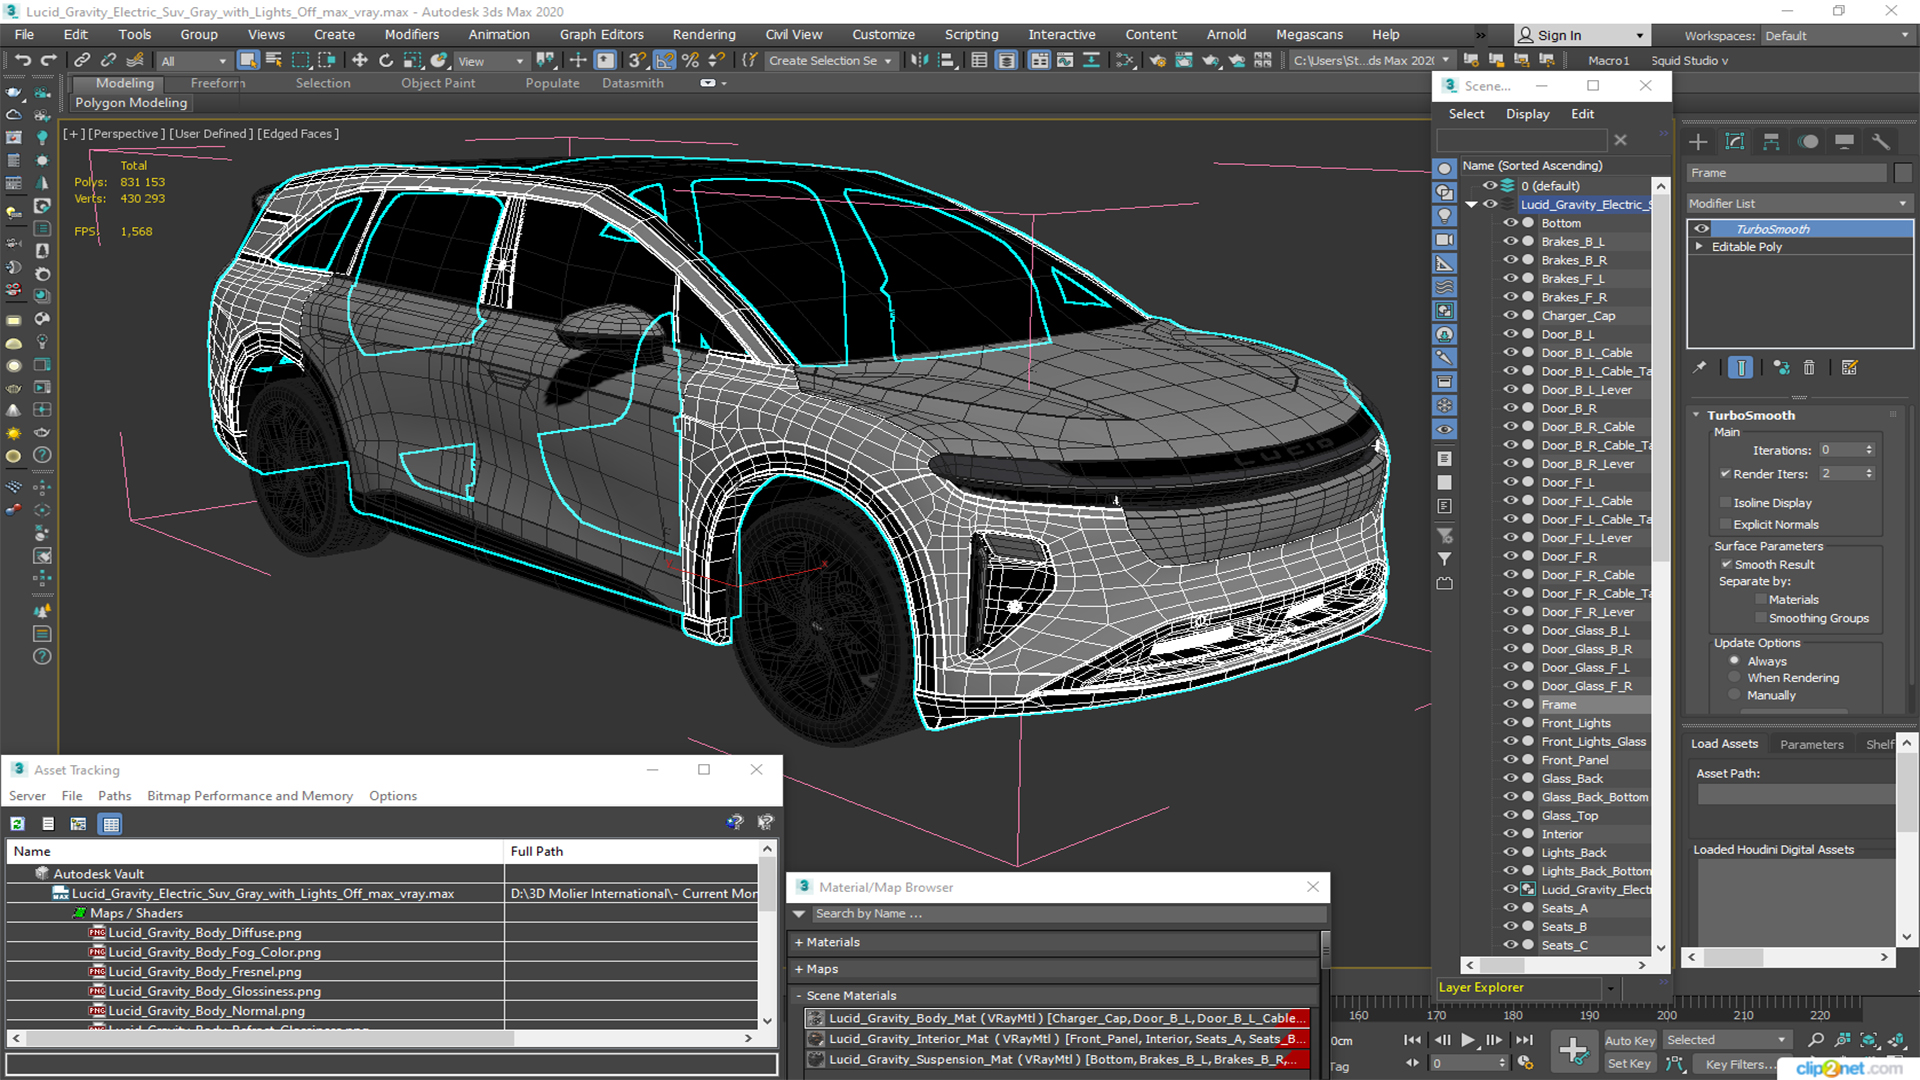Activate the Select and Move tool
The image size is (1920, 1080).
pos(360,61)
